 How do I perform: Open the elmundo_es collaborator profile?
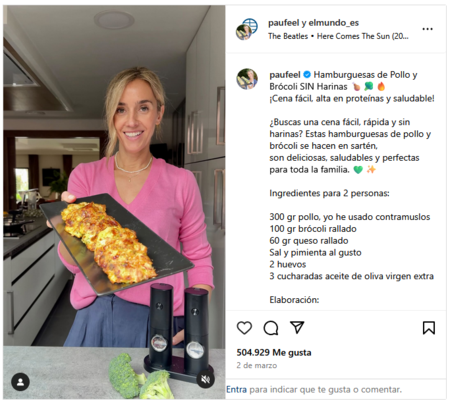pos(334,23)
